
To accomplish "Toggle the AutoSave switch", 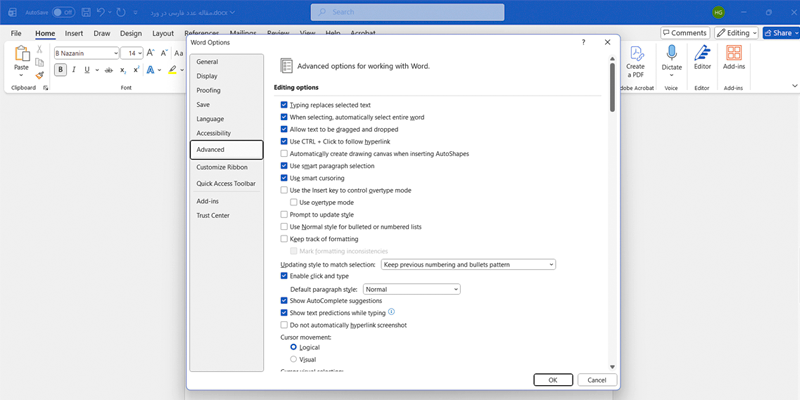I will 62,12.
